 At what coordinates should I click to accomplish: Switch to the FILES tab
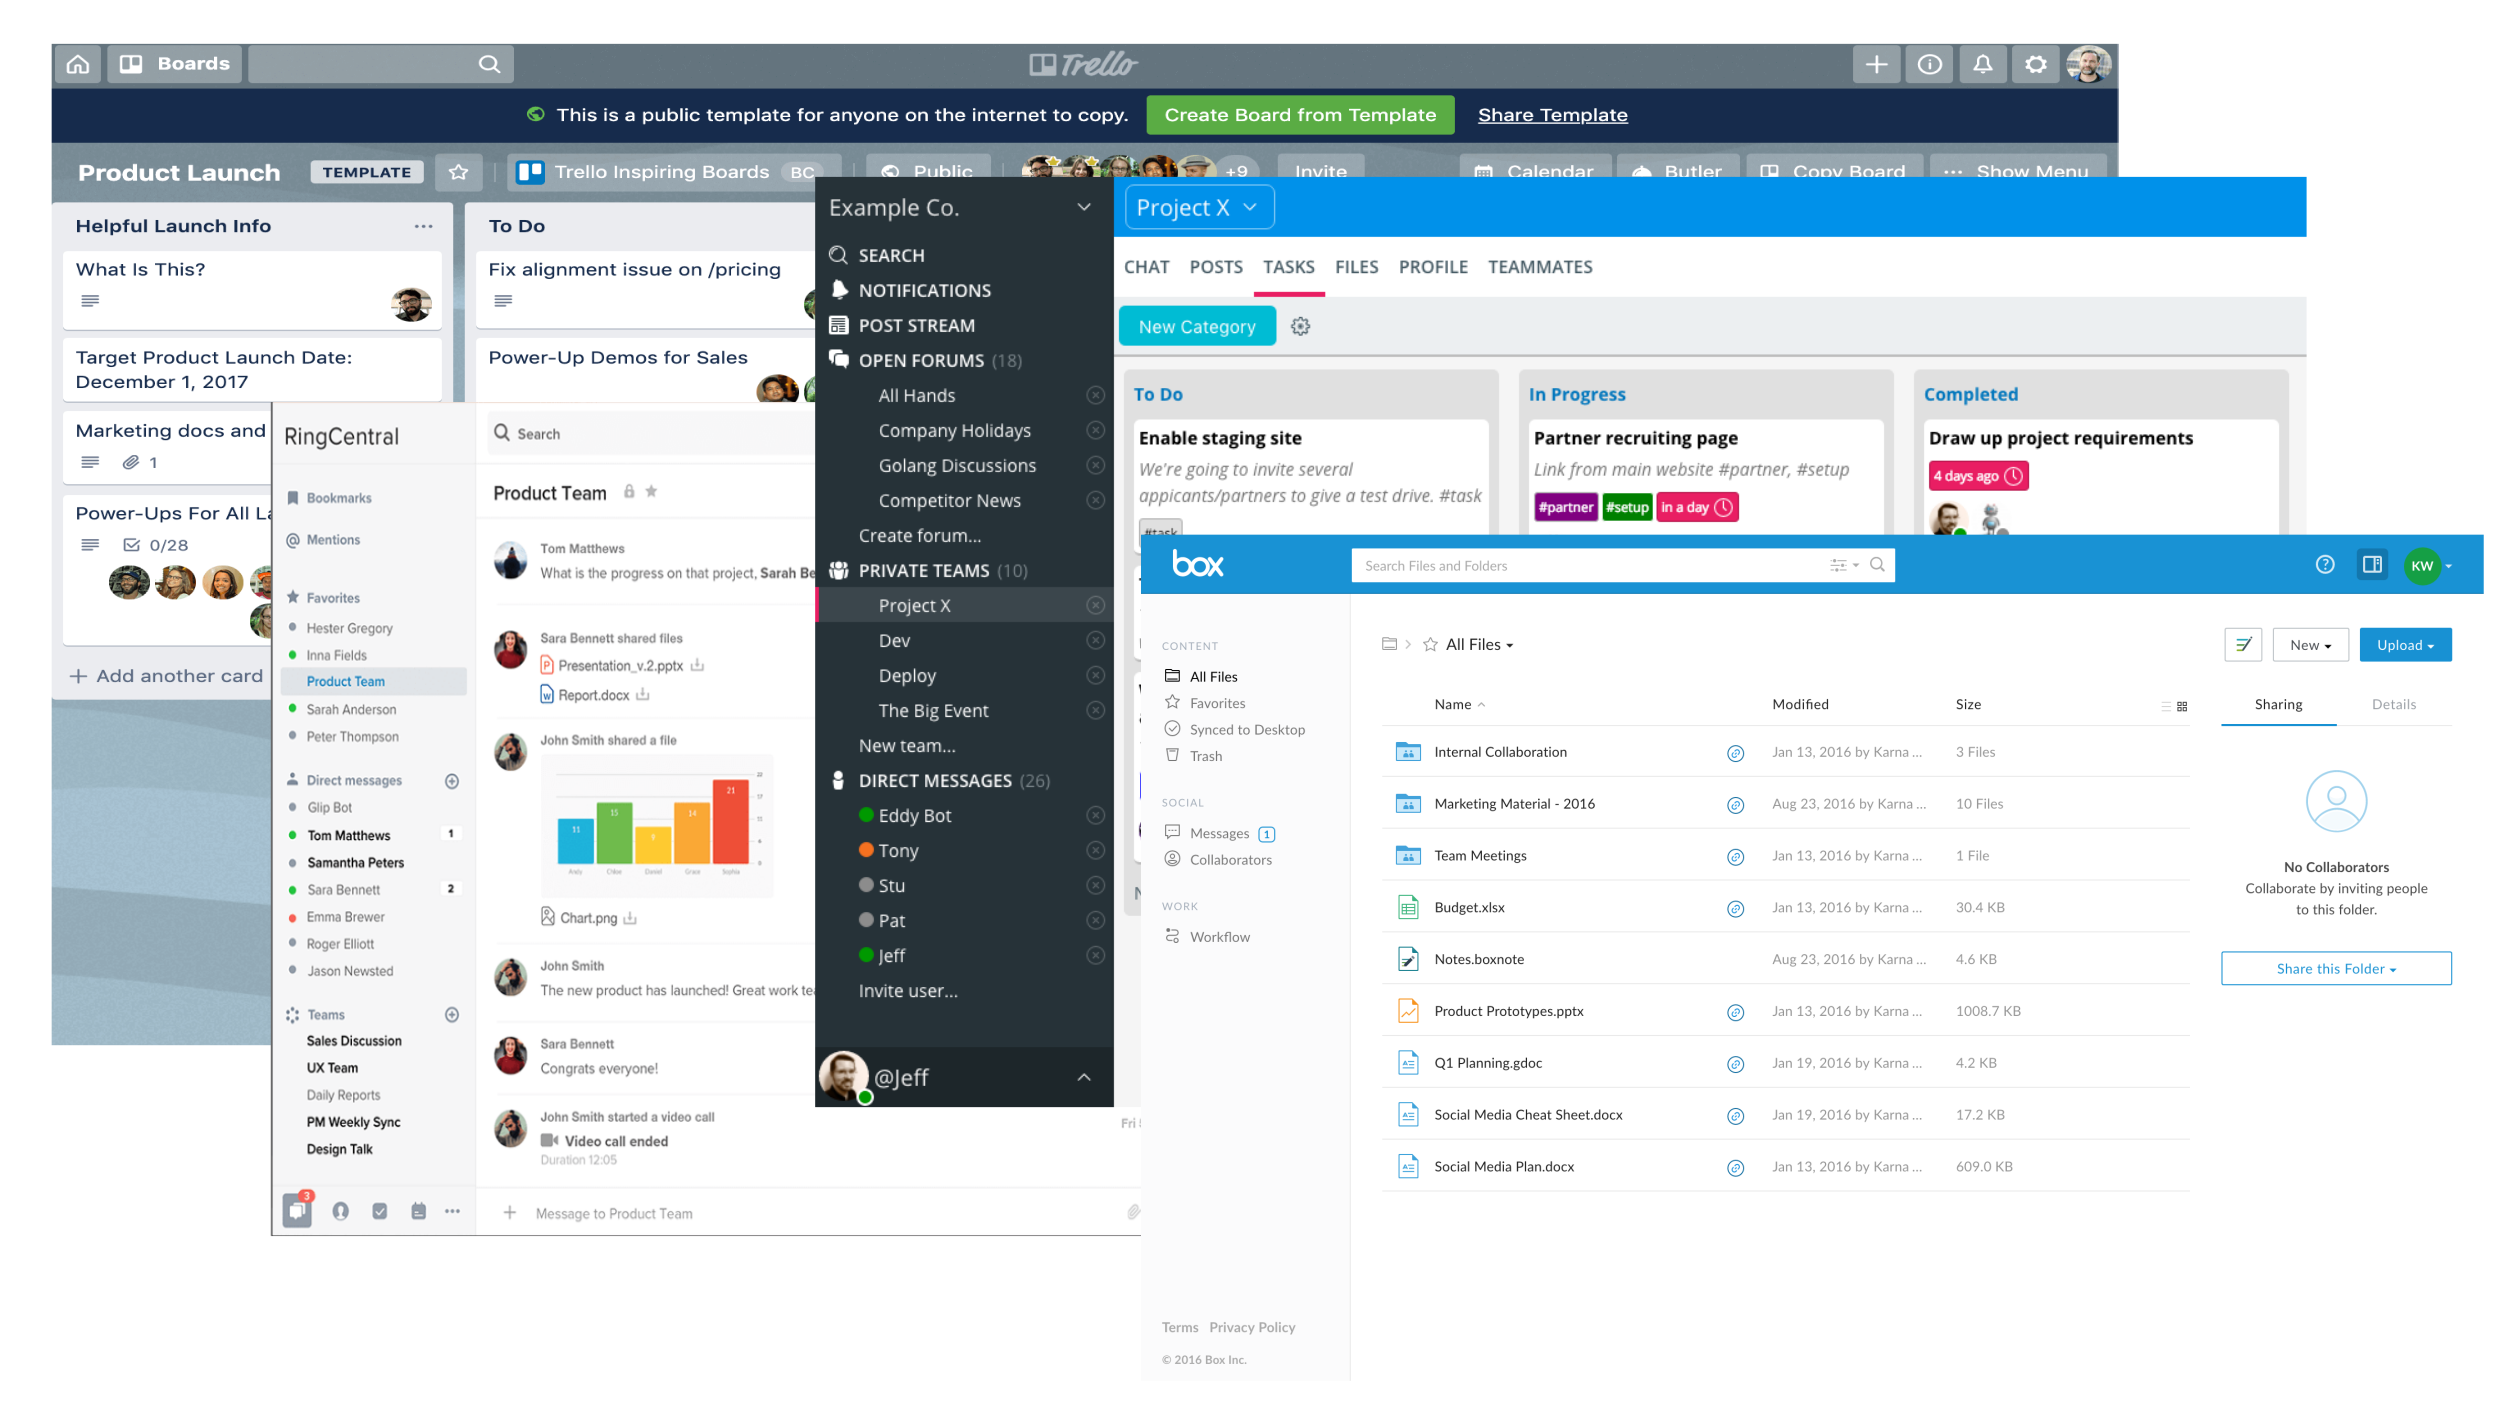[1356, 267]
